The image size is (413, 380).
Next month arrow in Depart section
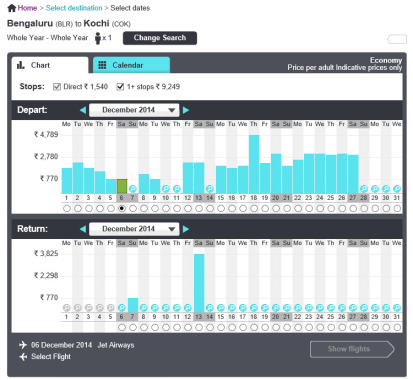click(186, 110)
